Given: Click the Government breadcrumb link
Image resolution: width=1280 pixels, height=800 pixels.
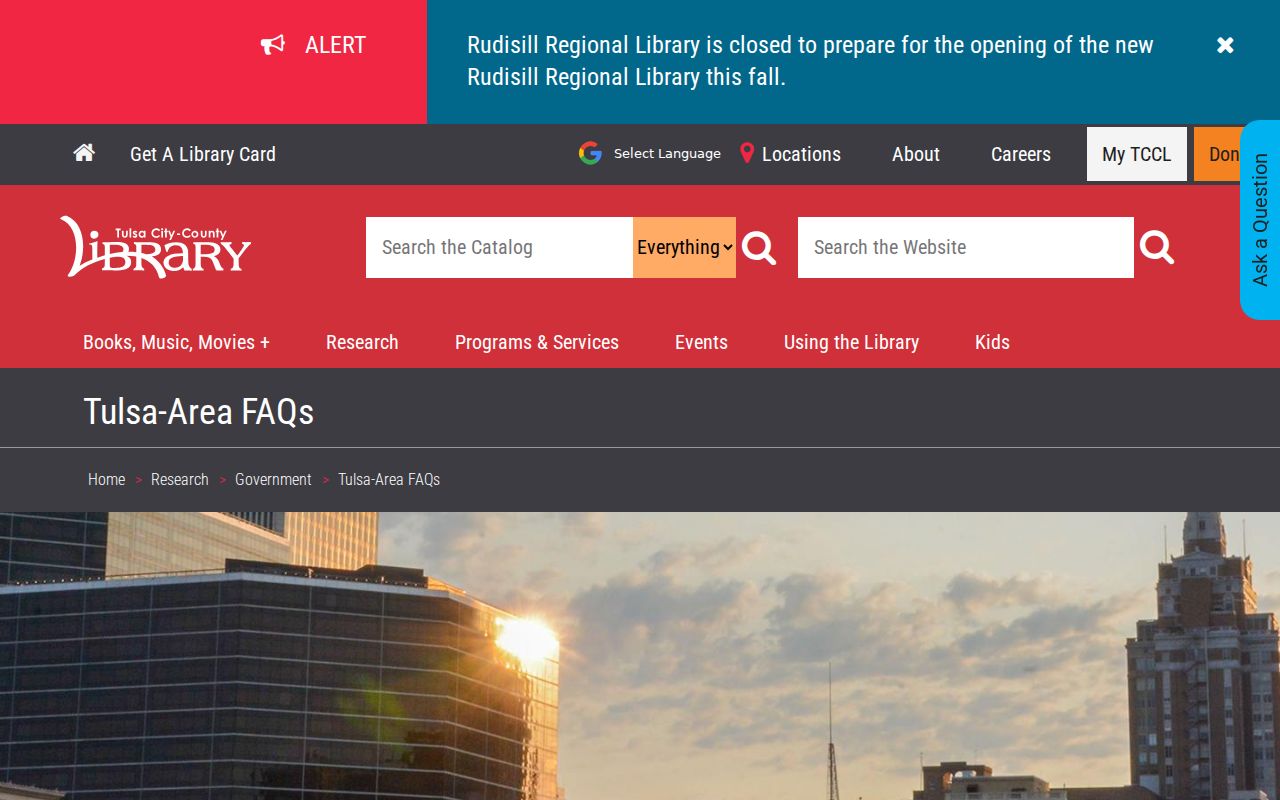Looking at the screenshot, I should point(273,480).
